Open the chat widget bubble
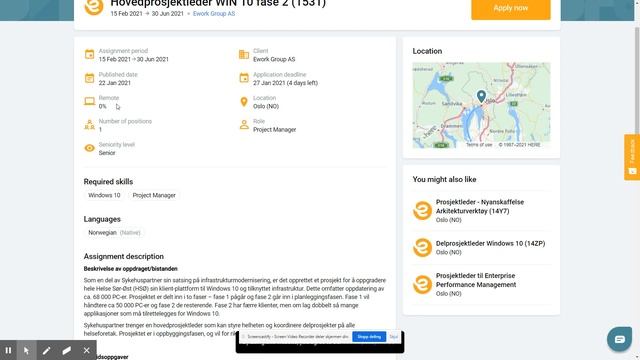640x360 pixels. point(619,339)
